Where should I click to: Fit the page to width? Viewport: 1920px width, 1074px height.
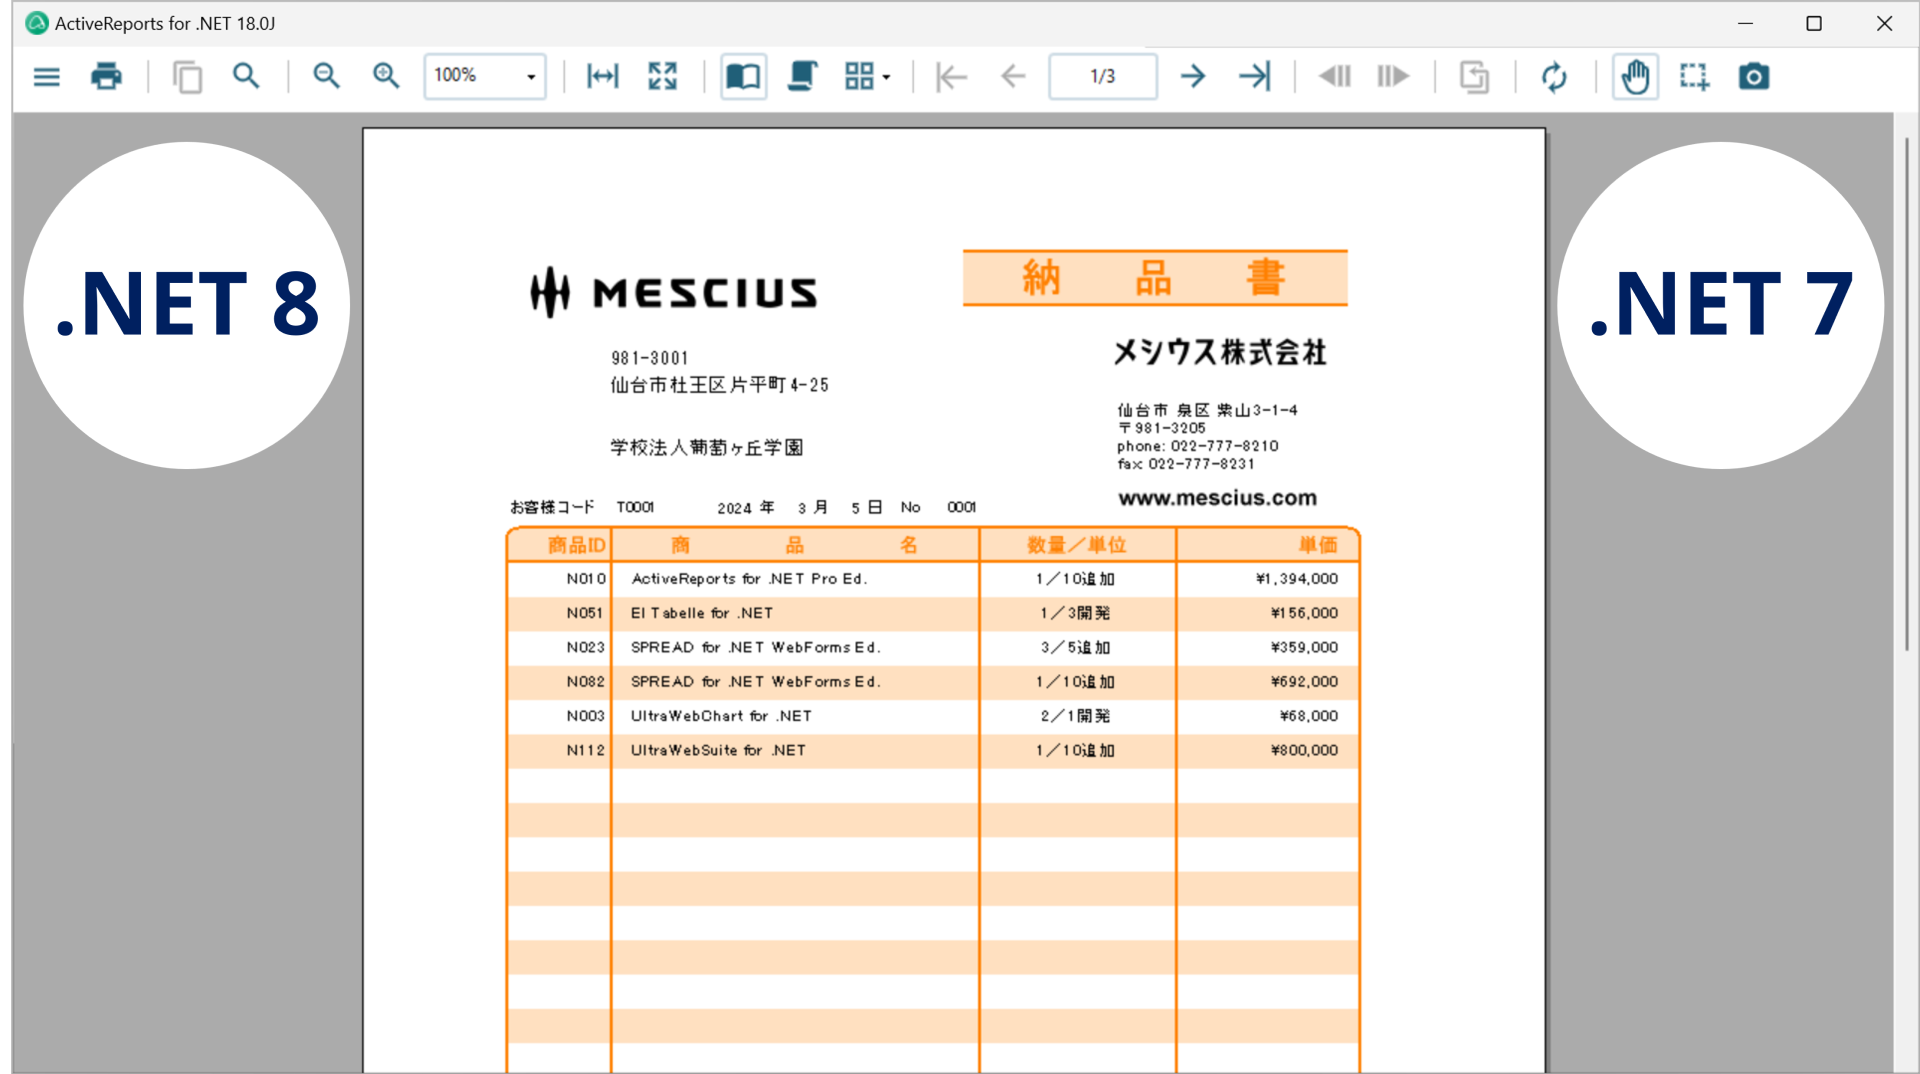pos(603,76)
